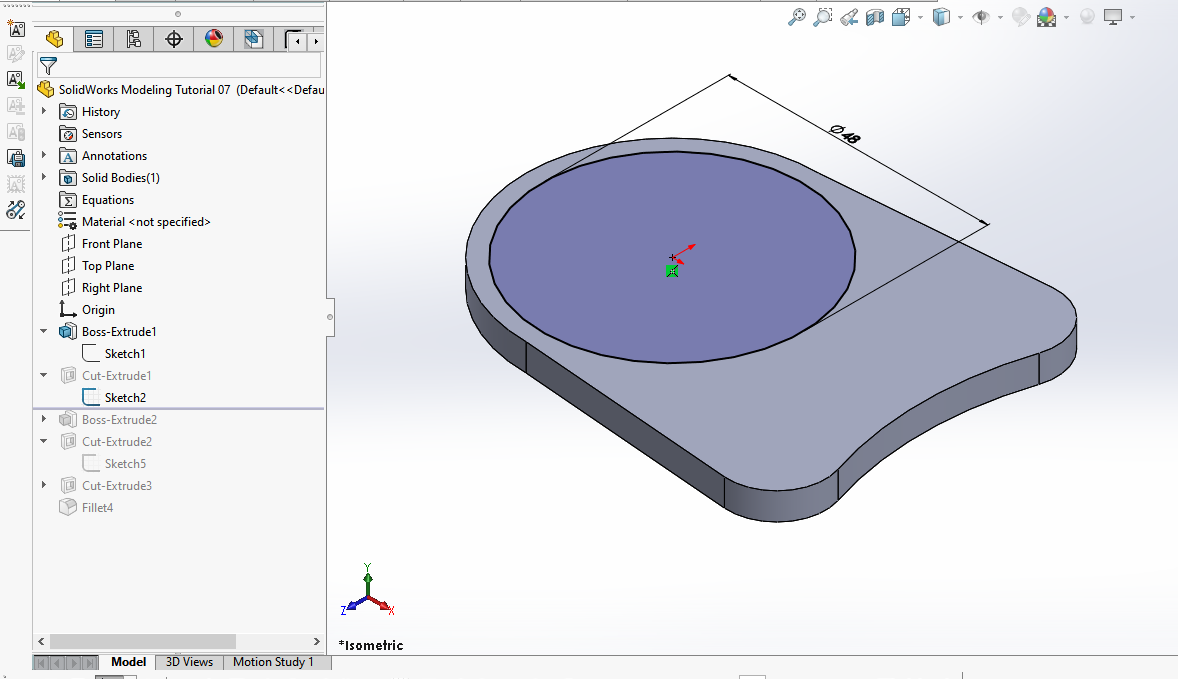Open the PropertyManager tab

94,39
